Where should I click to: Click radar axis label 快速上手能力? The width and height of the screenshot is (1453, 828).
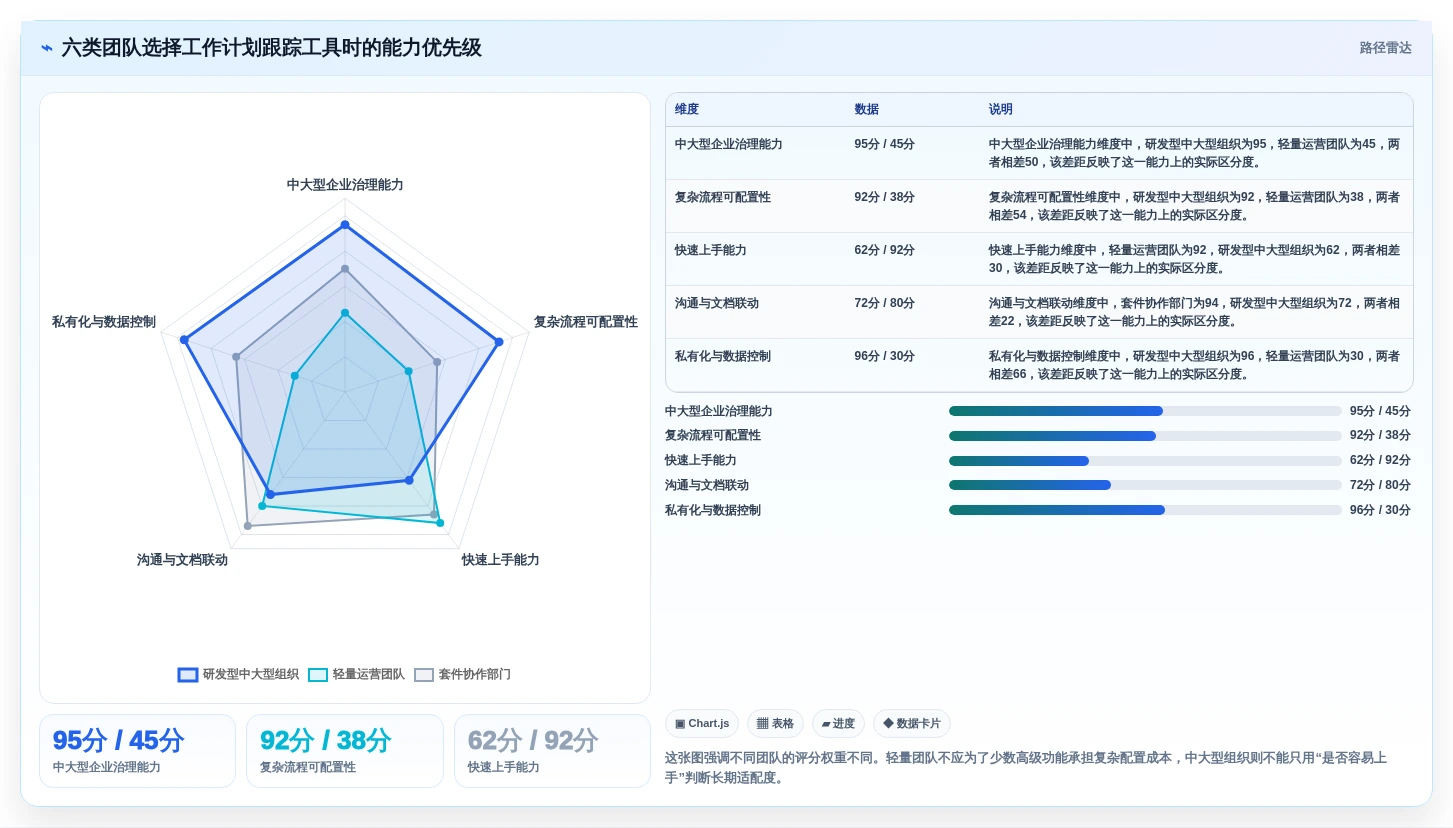[500, 560]
